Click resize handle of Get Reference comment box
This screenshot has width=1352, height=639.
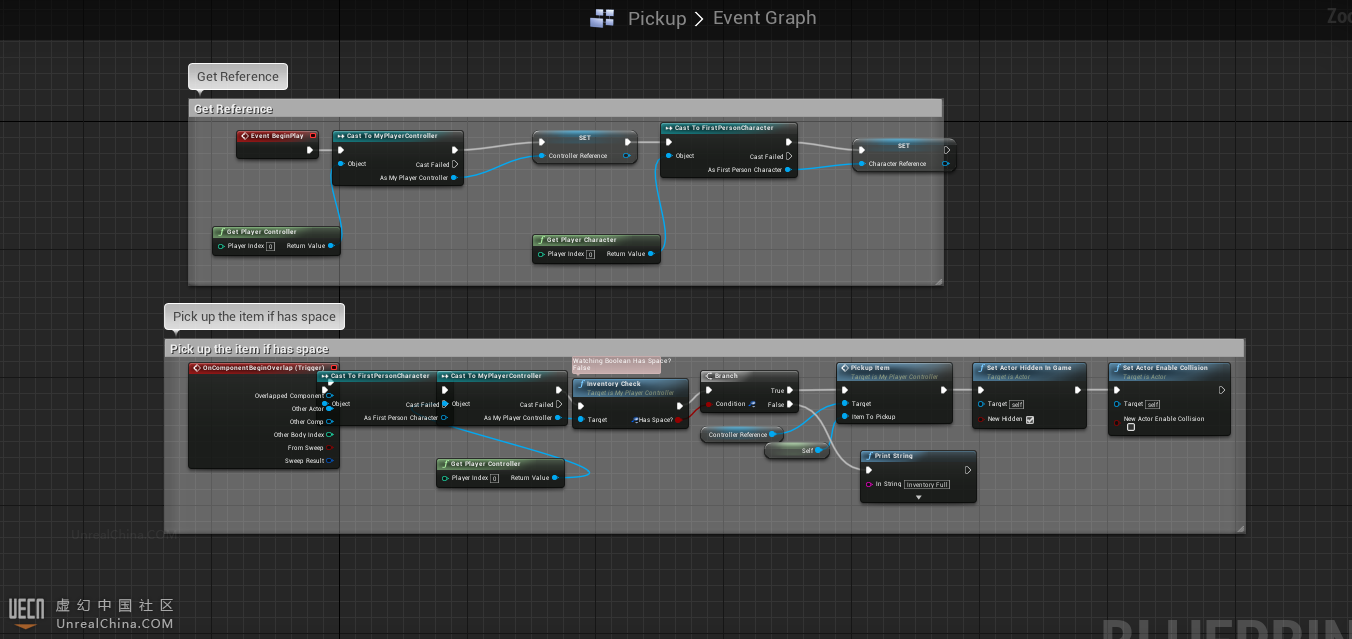tap(938, 282)
